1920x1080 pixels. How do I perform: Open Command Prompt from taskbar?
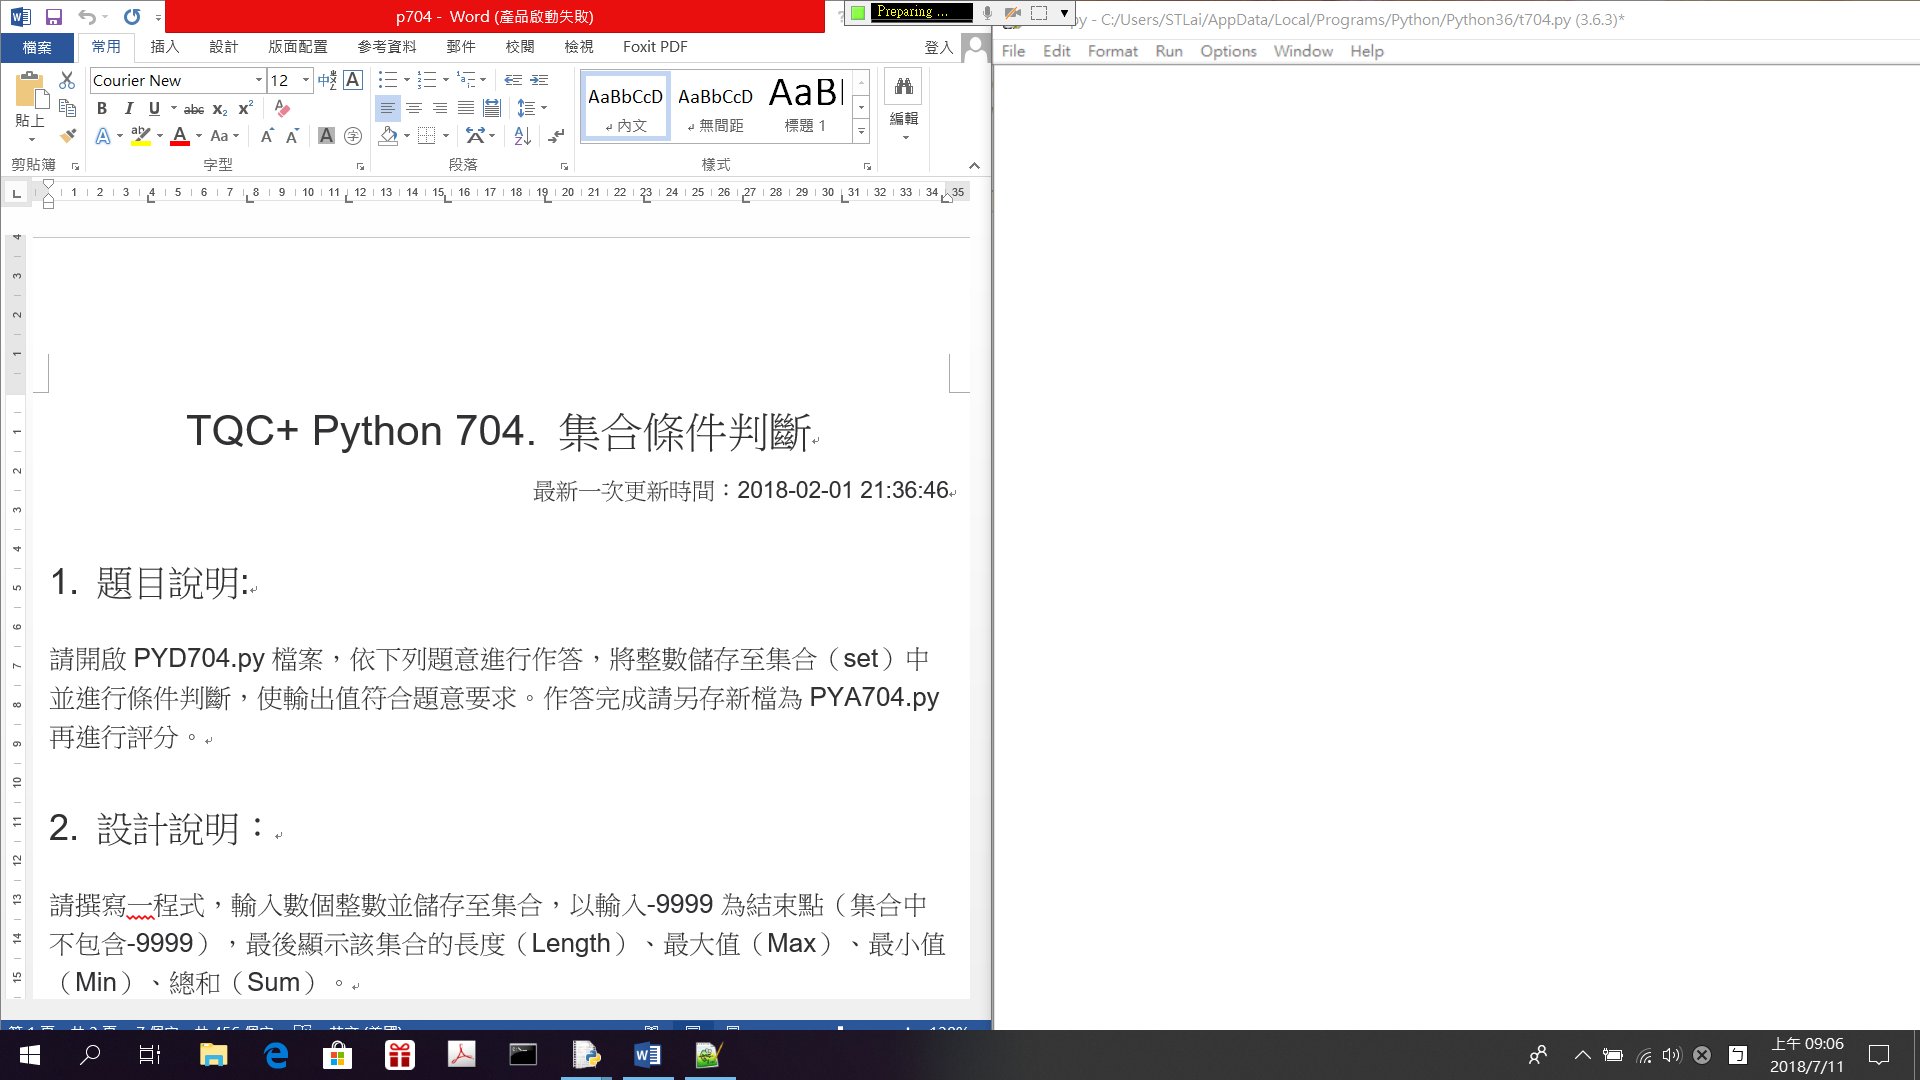tap(523, 1054)
